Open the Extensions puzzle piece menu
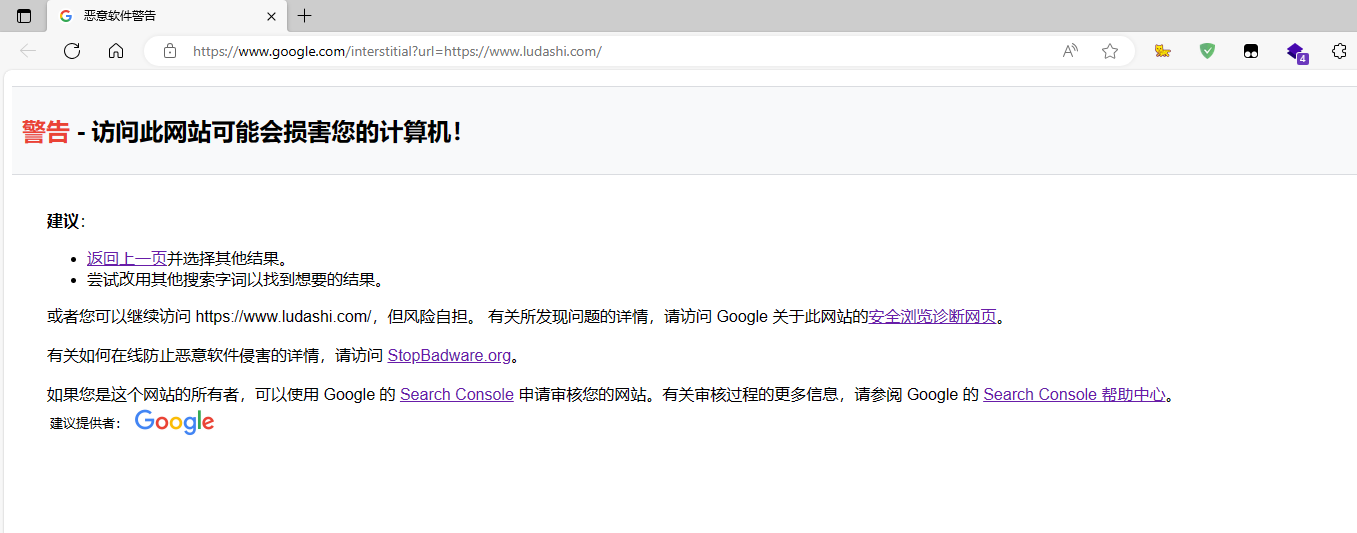1357x533 pixels. pyautogui.click(x=1339, y=51)
